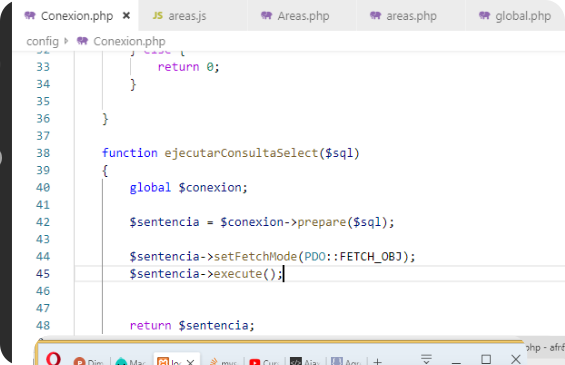
Task: Expand the breadcrumb separator chevron after config
Action: point(66,41)
